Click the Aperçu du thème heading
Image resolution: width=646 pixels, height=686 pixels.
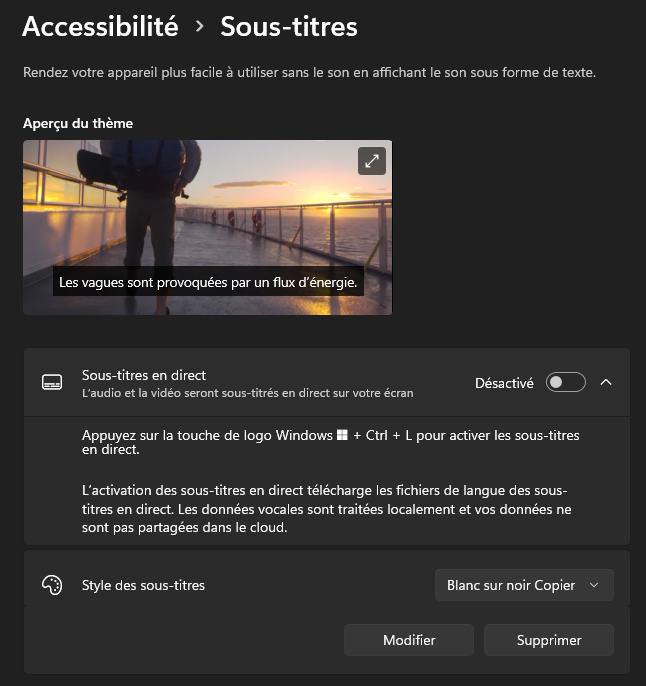78,123
